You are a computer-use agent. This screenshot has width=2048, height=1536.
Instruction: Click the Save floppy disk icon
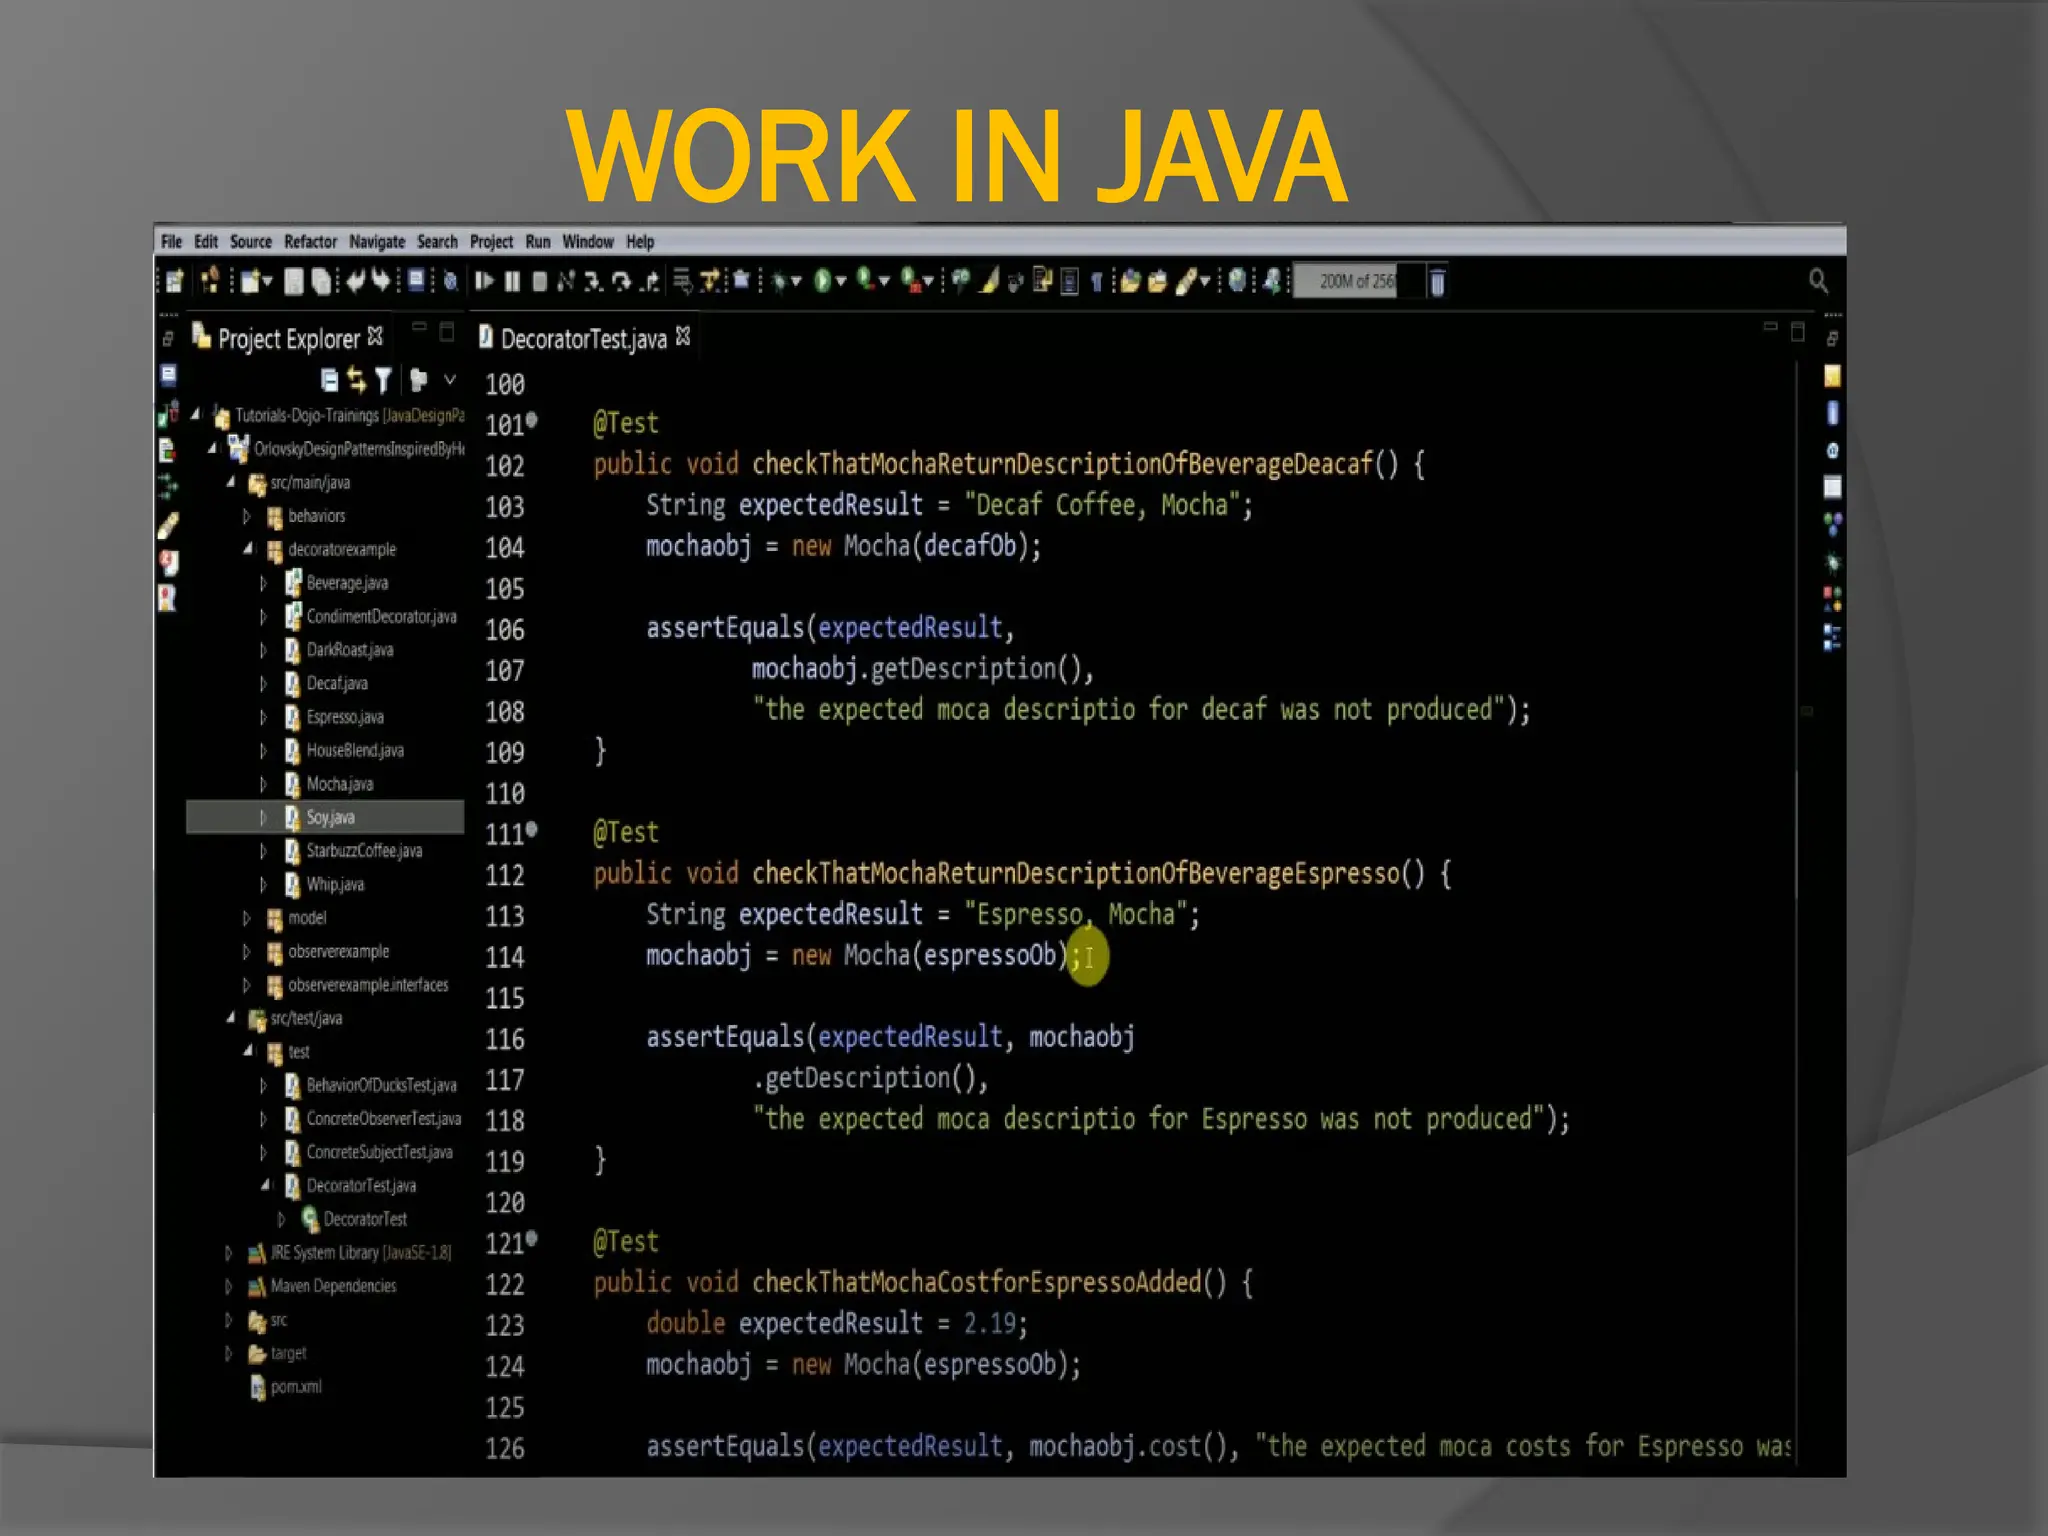(294, 281)
